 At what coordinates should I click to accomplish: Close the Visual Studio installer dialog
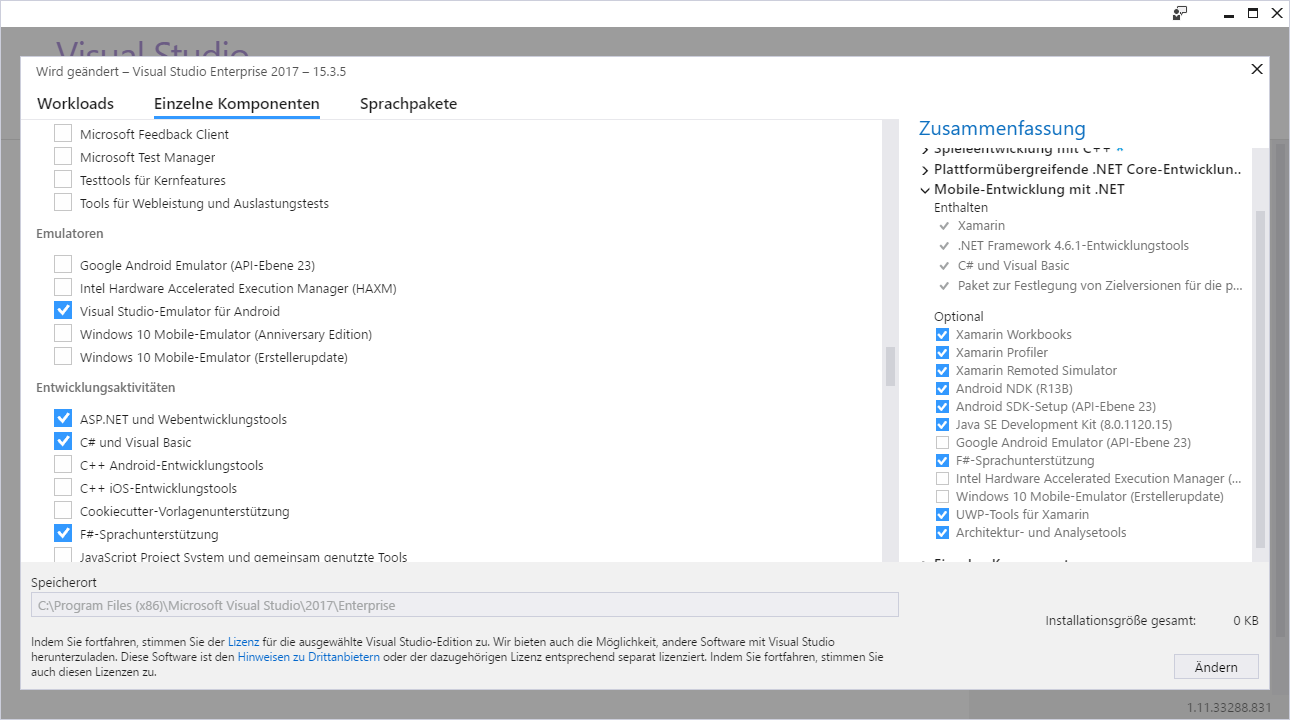1257,69
